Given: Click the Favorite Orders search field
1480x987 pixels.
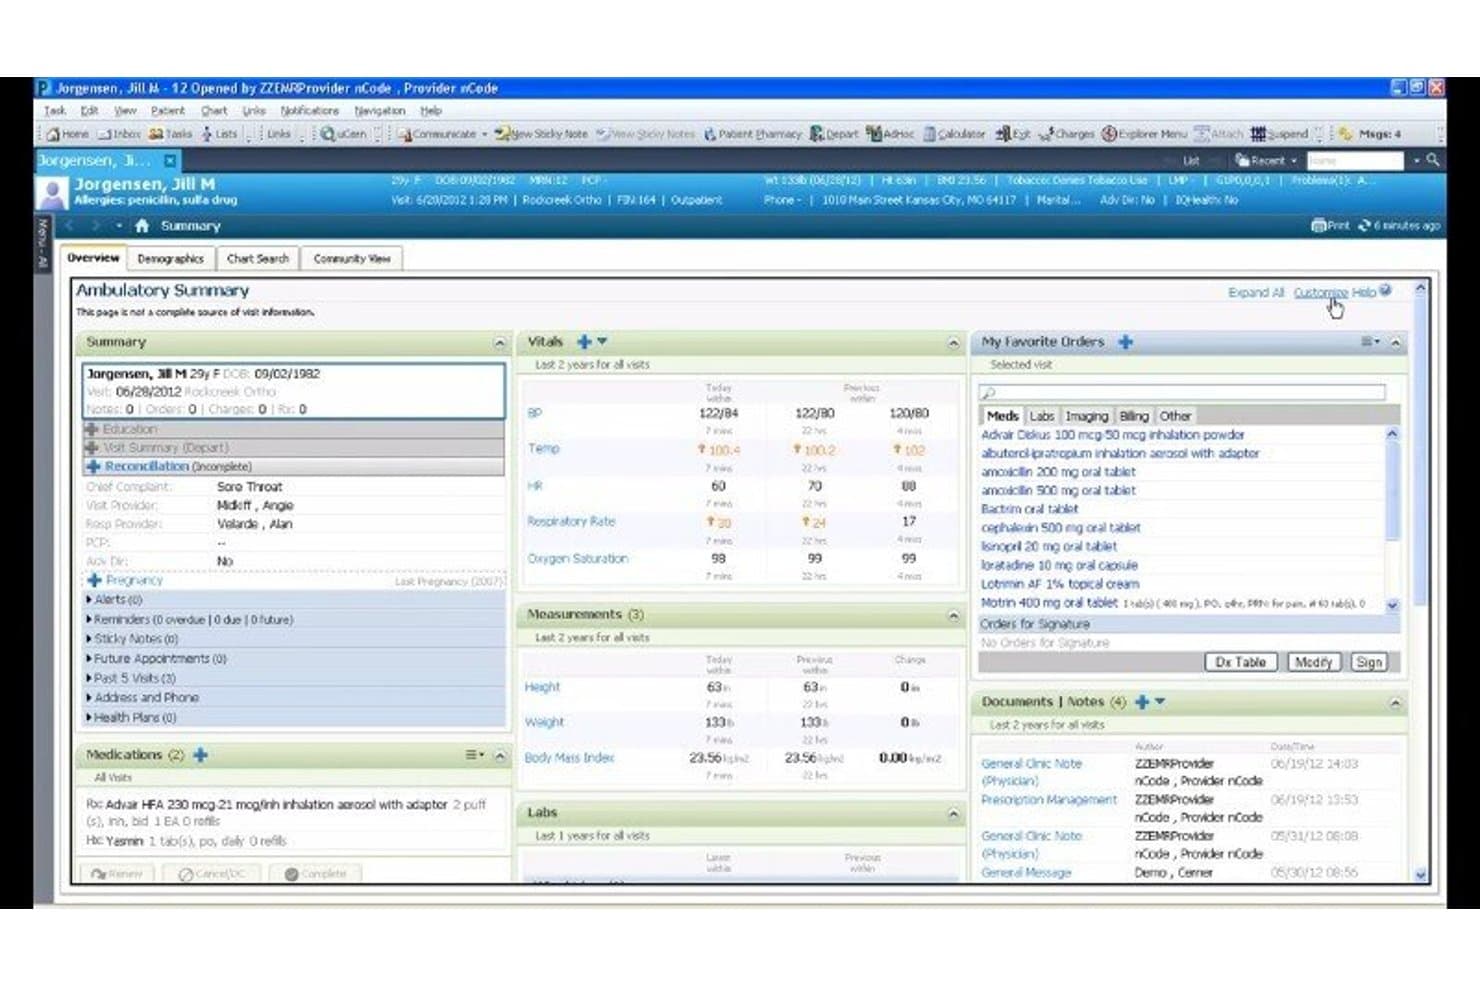Looking at the screenshot, I should click(1183, 393).
